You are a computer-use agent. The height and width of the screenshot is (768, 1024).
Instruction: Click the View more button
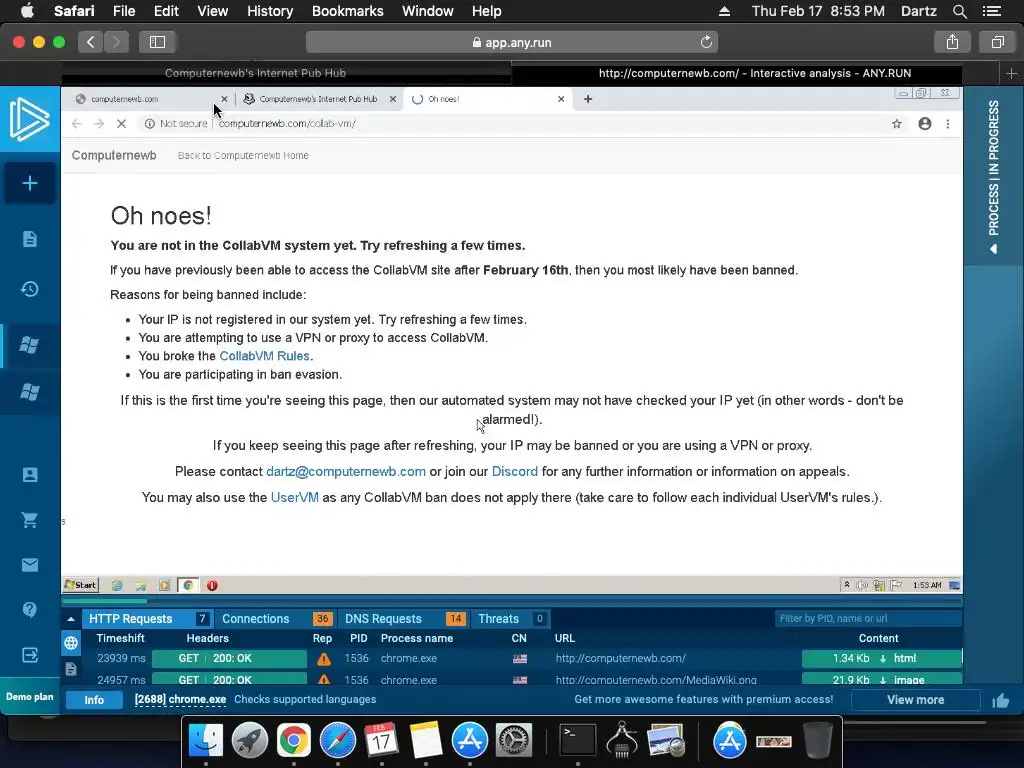pos(915,699)
